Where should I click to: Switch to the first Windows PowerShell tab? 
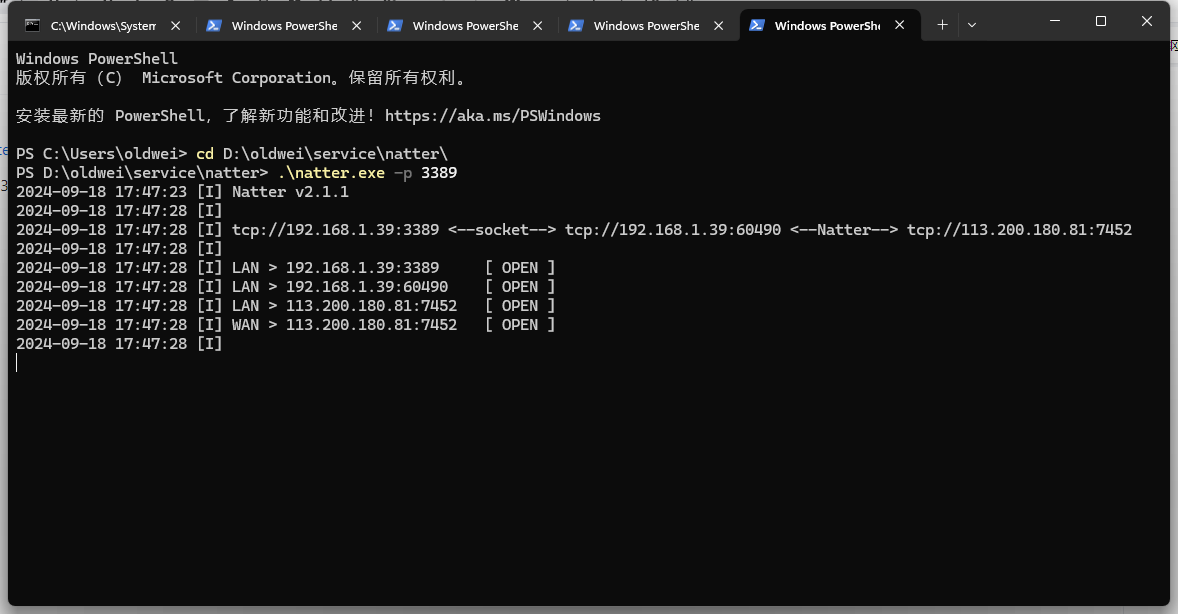coord(285,26)
